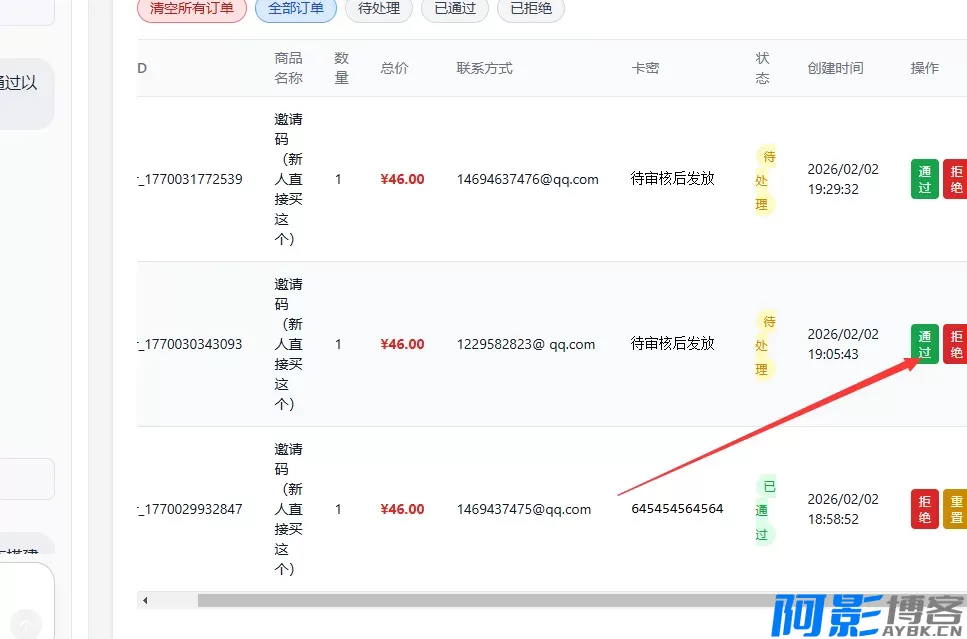967x639 pixels.
Task: Click the email 14694637476@qq.com
Action: (x=527, y=179)
